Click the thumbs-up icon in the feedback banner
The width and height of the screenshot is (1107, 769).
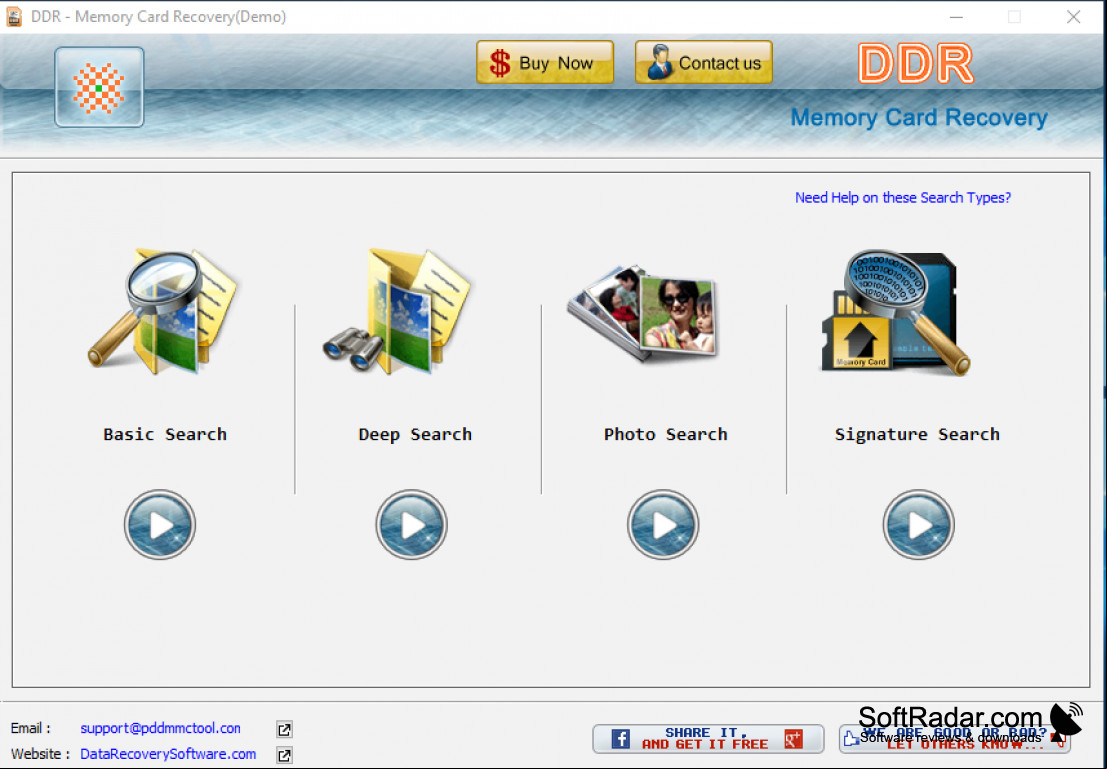coord(851,739)
